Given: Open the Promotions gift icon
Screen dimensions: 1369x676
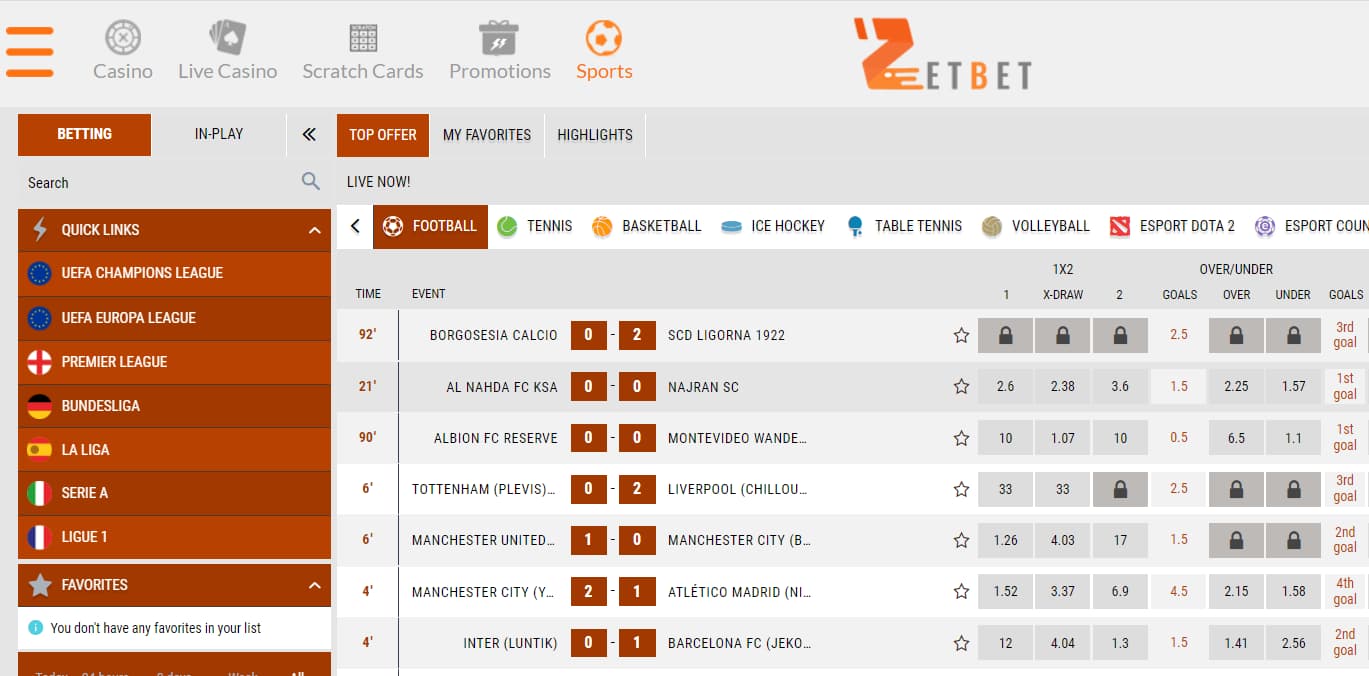Looking at the screenshot, I should click(x=499, y=39).
